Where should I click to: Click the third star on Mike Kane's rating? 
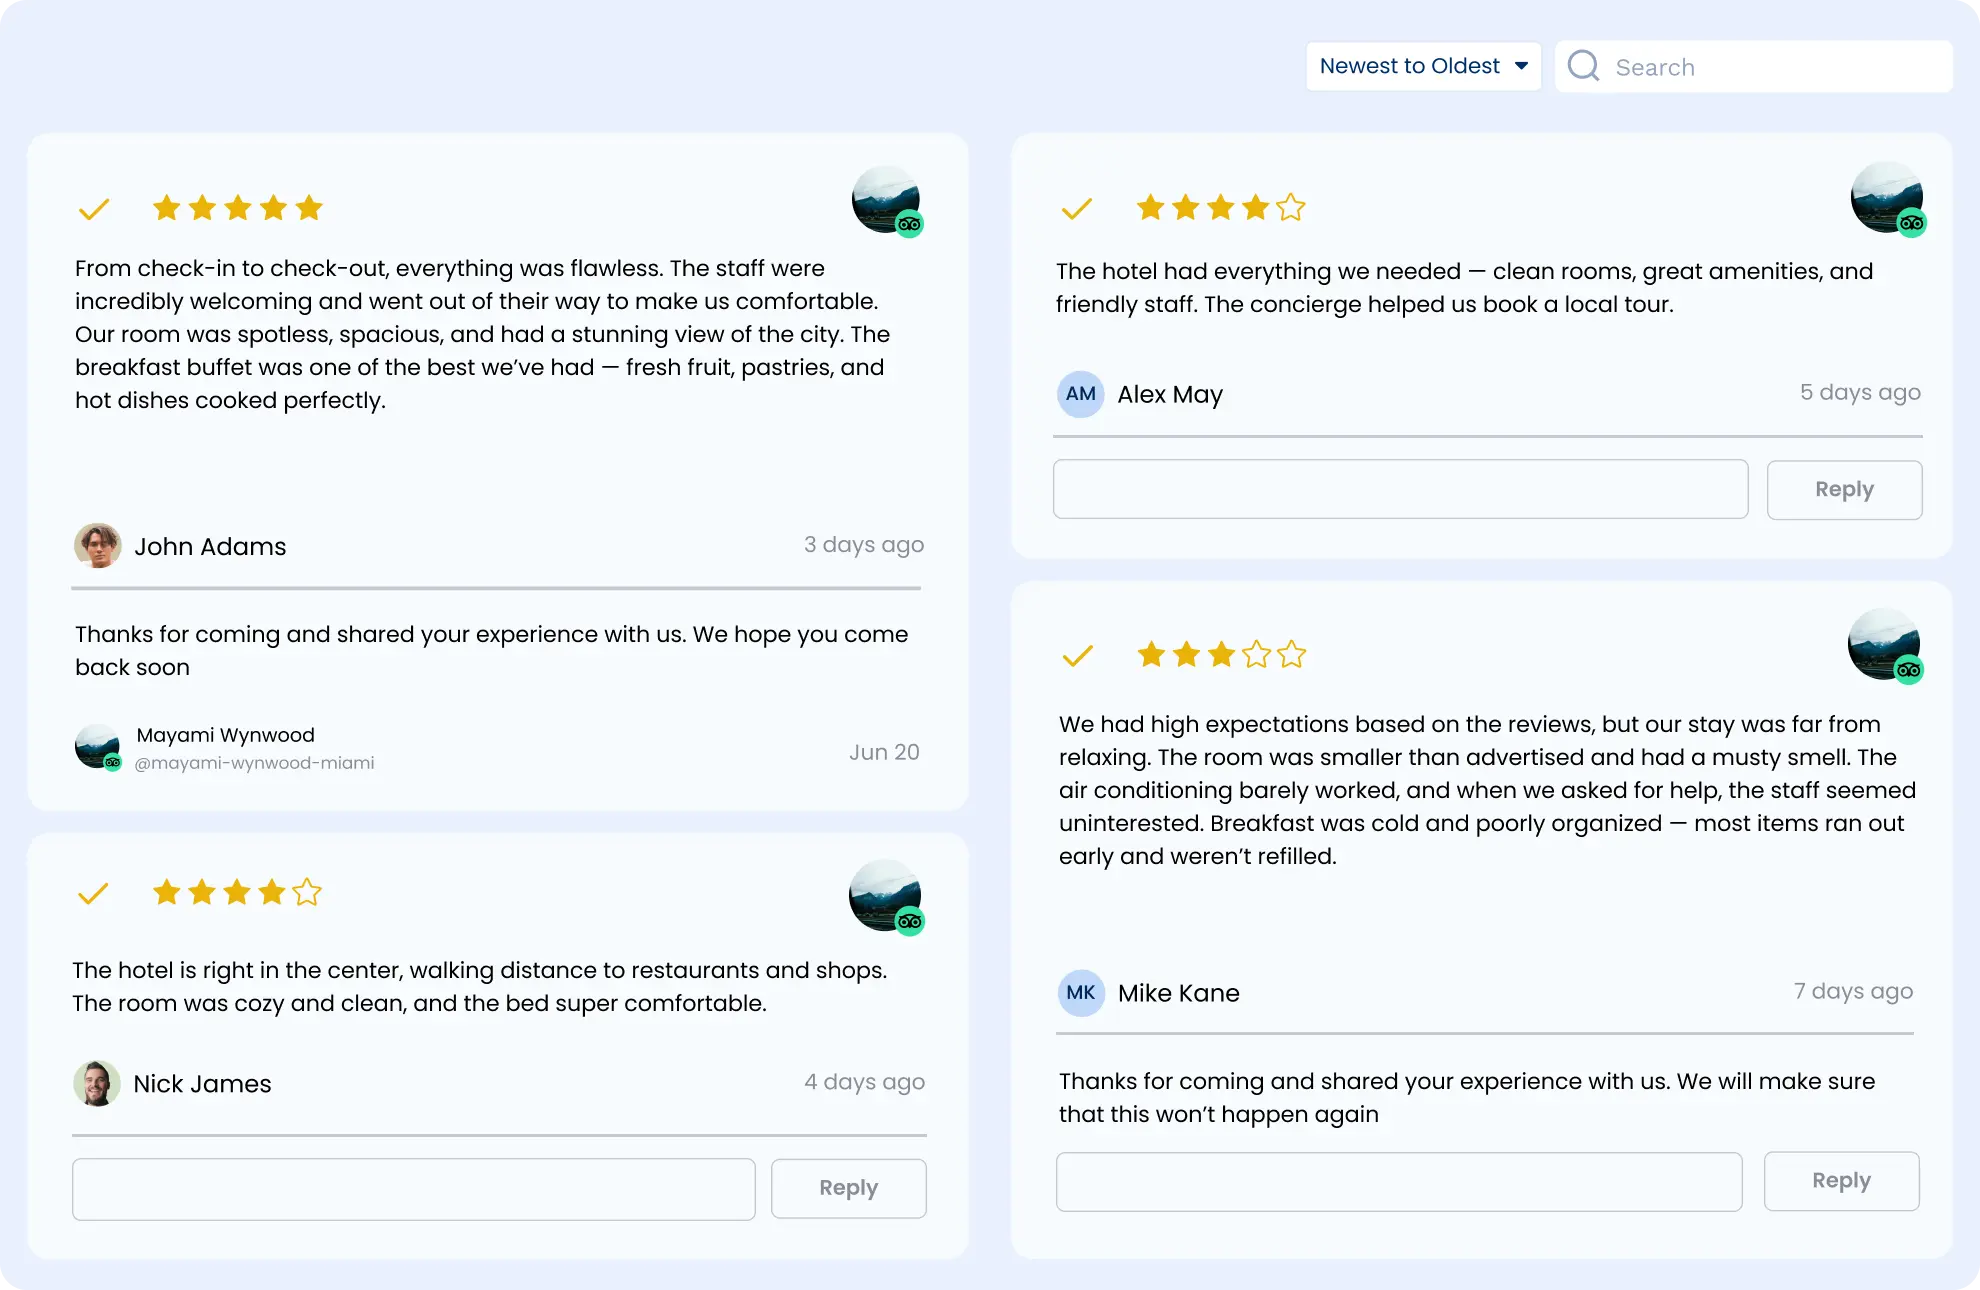click(x=1219, y=655)
